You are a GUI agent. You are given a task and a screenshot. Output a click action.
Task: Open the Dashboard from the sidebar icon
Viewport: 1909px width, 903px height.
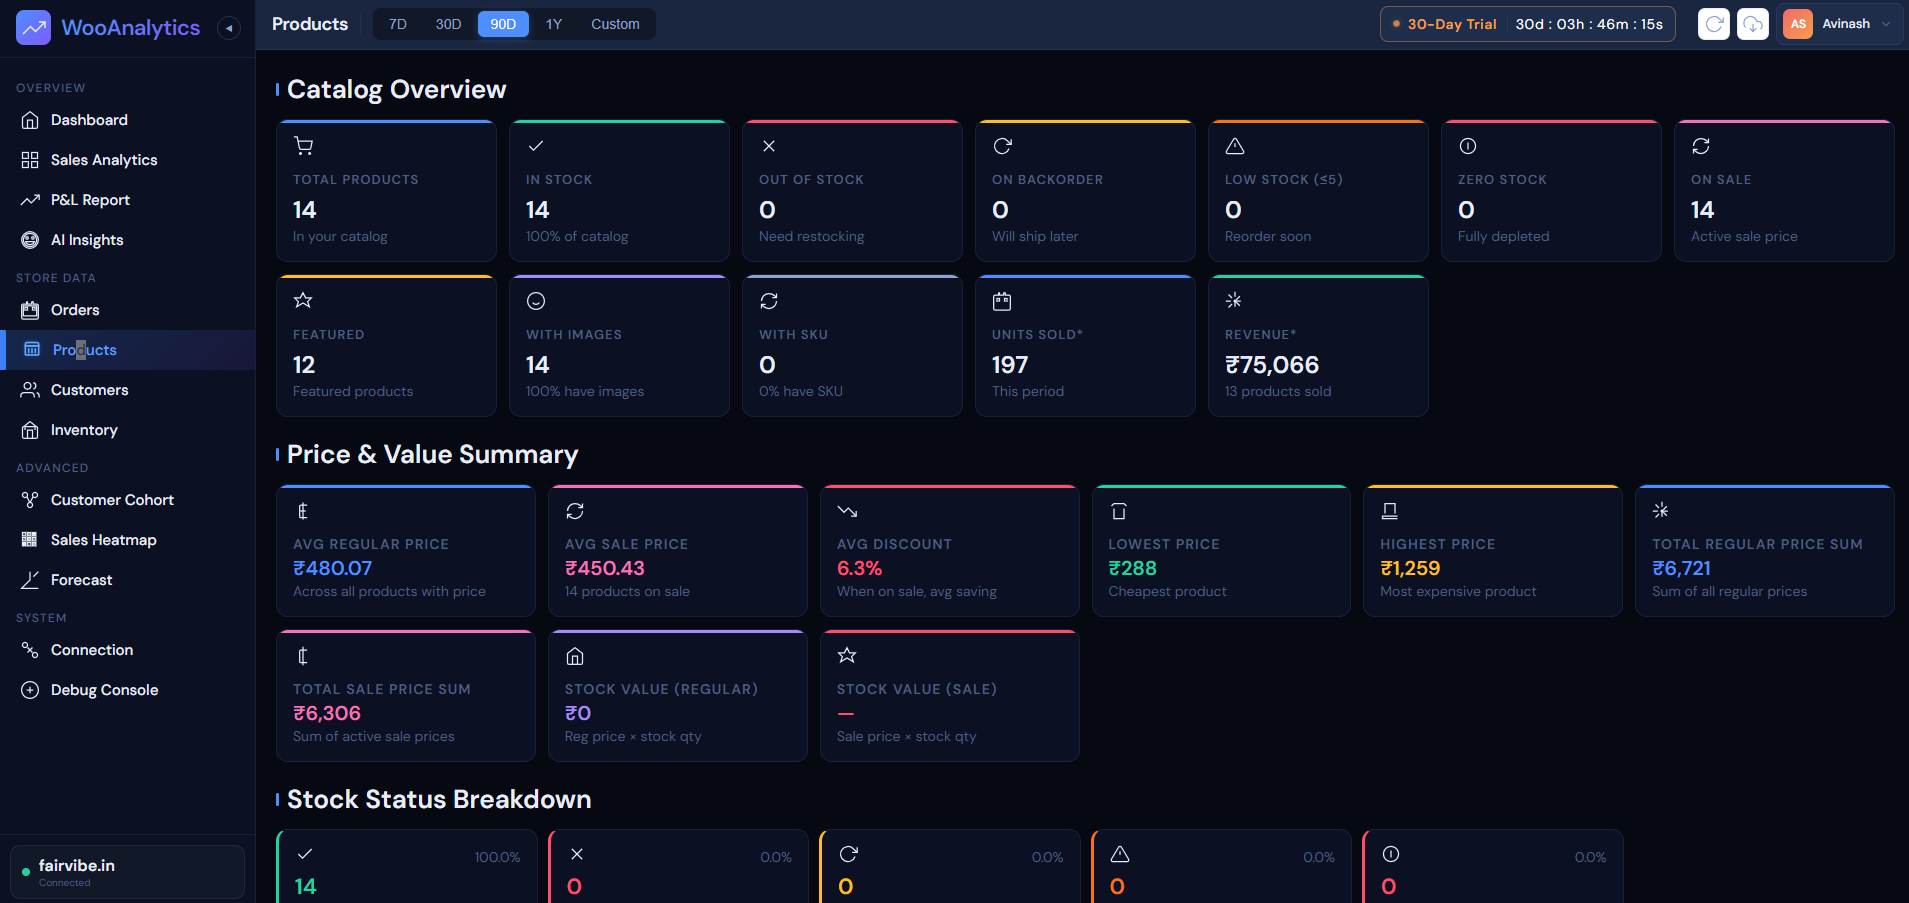(x=31, y=119)
